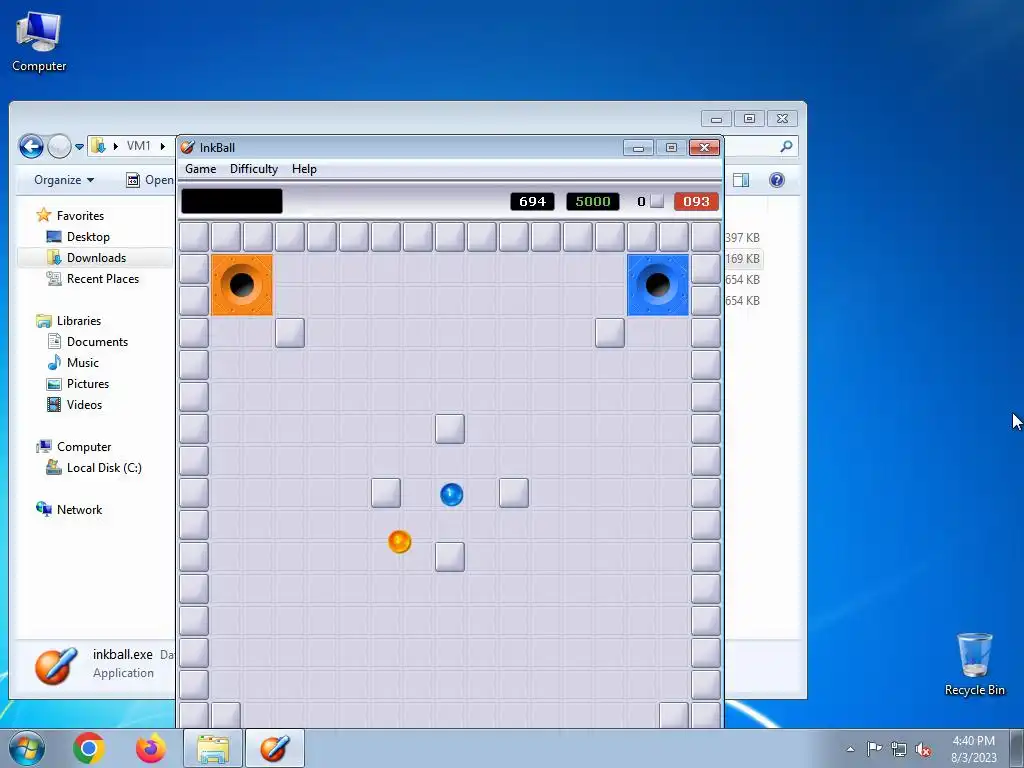
Task: Launch Chrome from the taskbar
Action: tap(89, 748)
